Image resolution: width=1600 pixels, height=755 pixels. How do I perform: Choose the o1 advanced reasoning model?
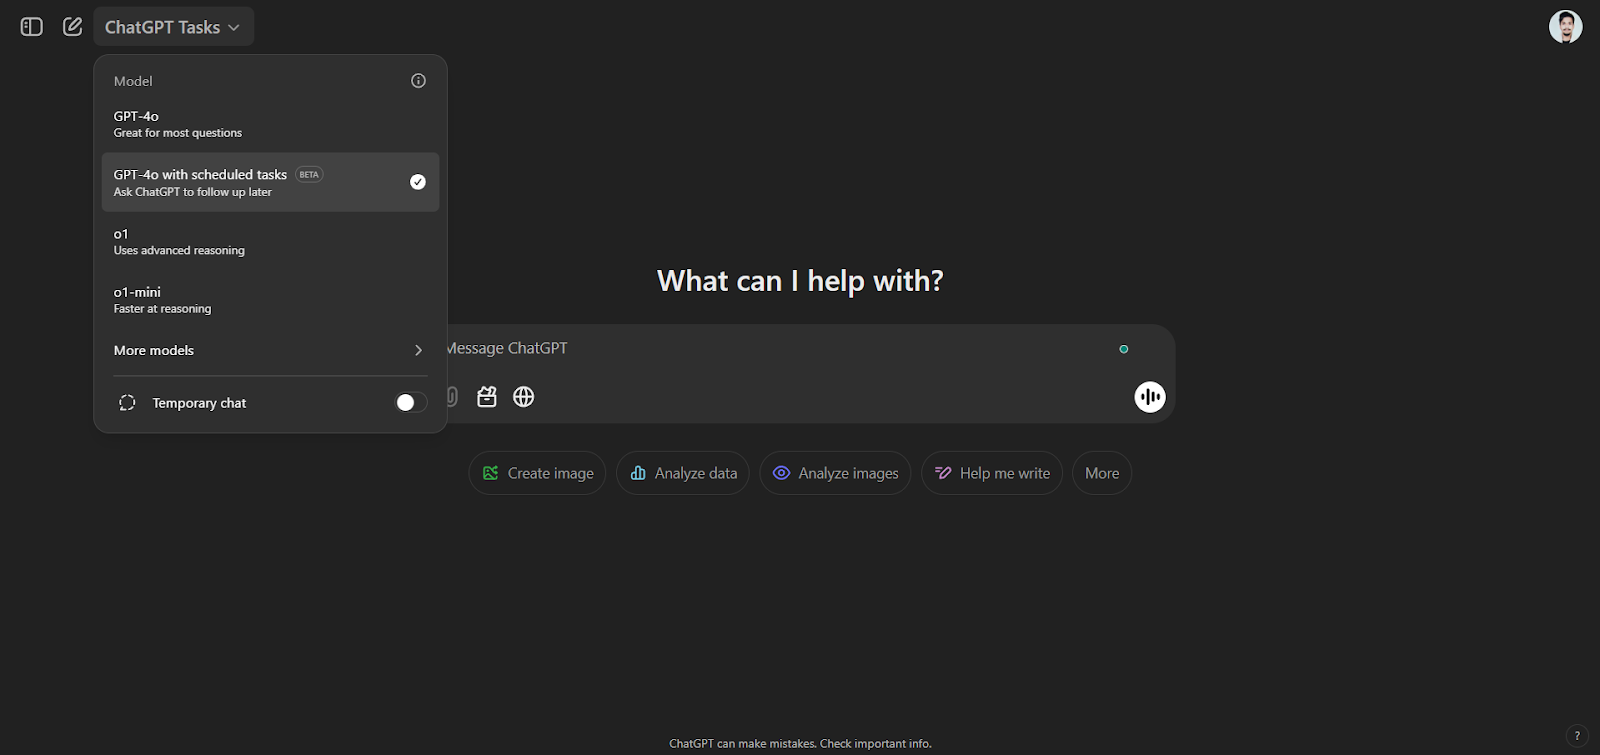[x=270, y=241]
